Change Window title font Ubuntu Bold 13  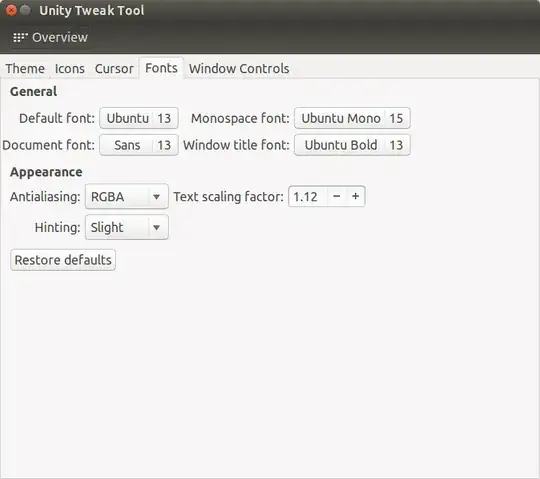(x=352, y=145)
